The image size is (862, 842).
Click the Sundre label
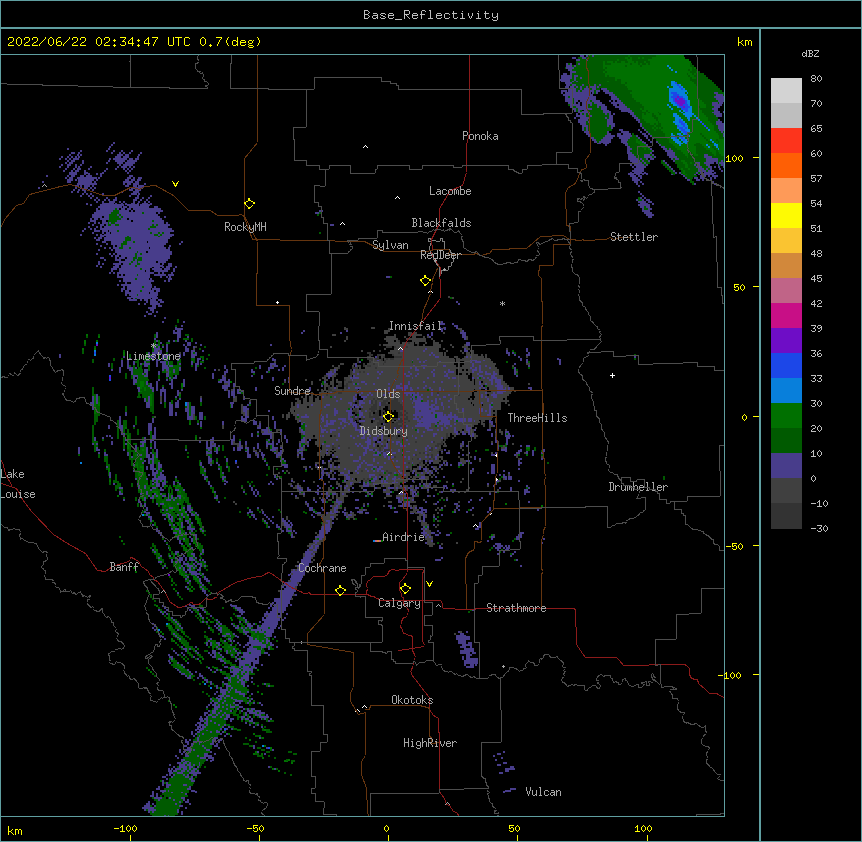[292, 391]
